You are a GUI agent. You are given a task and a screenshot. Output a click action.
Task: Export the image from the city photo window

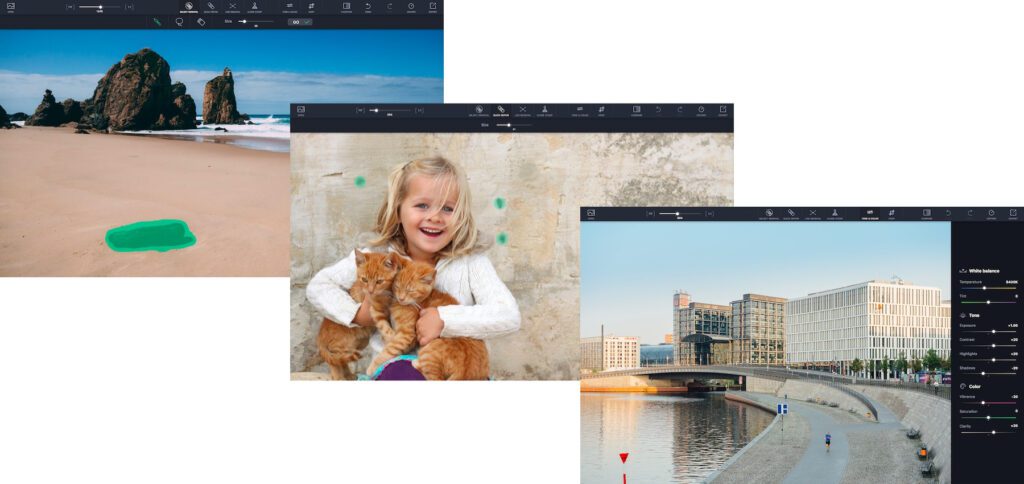click(1012, 214)
